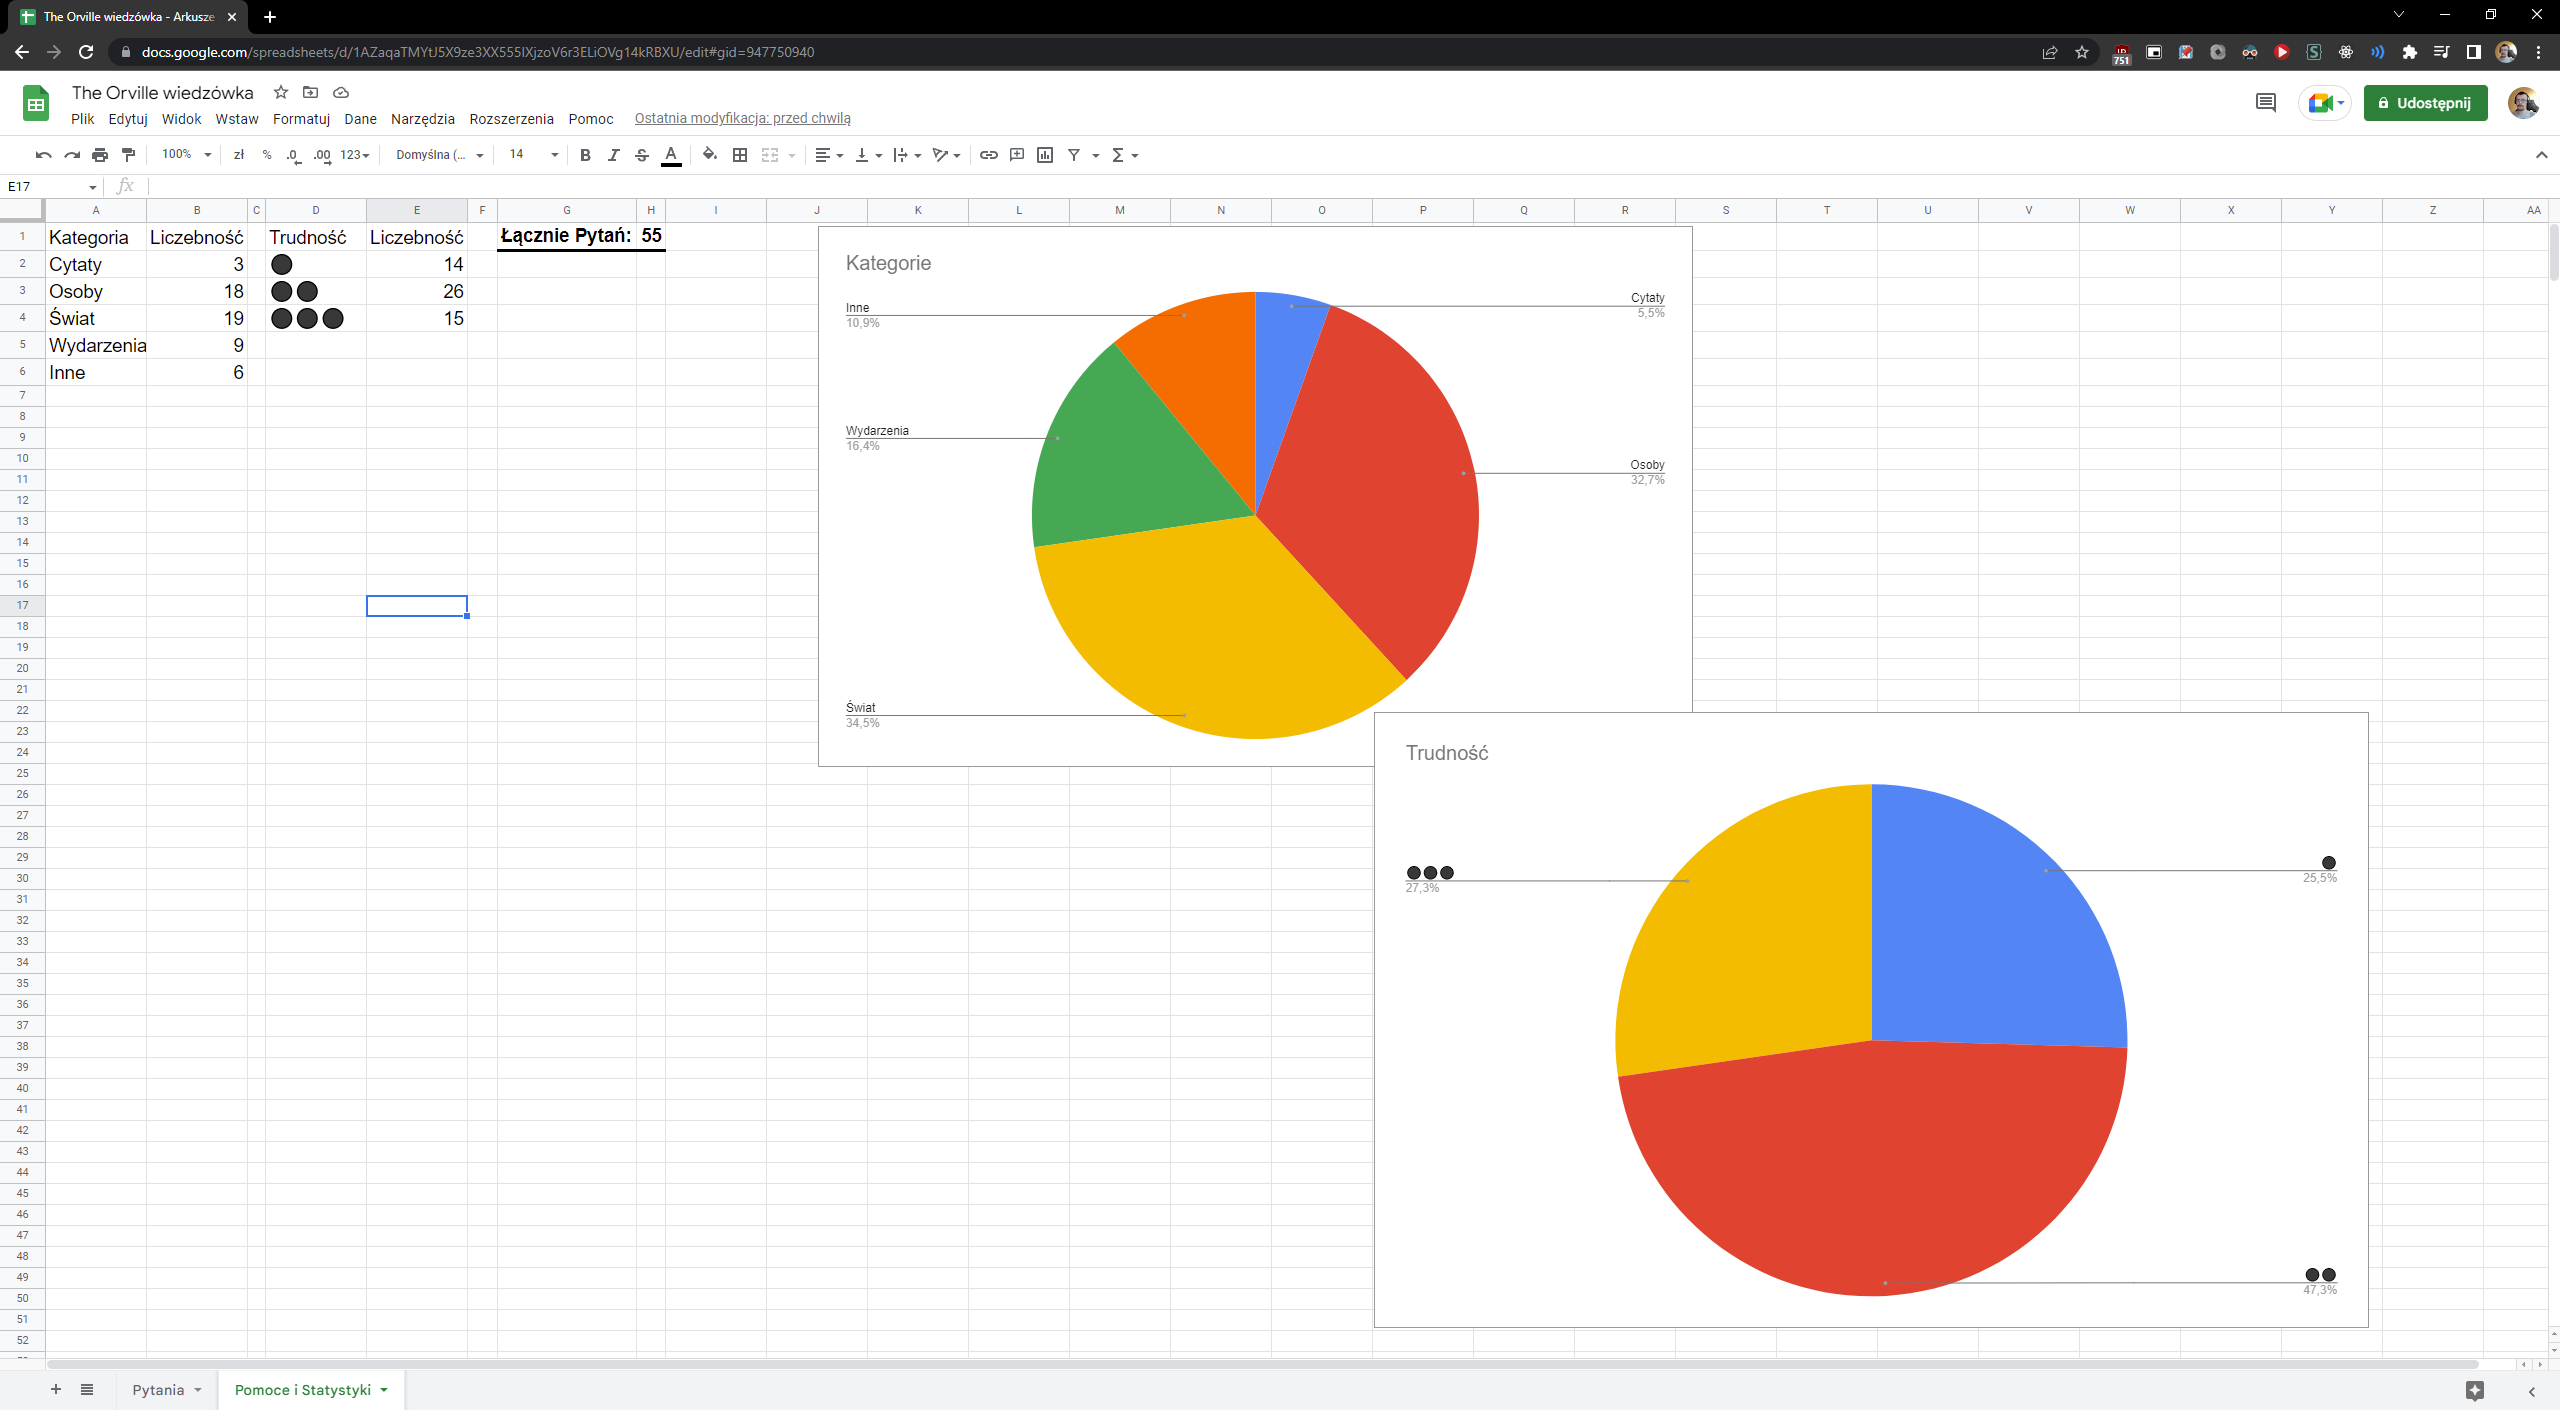
Task: Insert a link with toolbar icon
Action: point(988,155)
